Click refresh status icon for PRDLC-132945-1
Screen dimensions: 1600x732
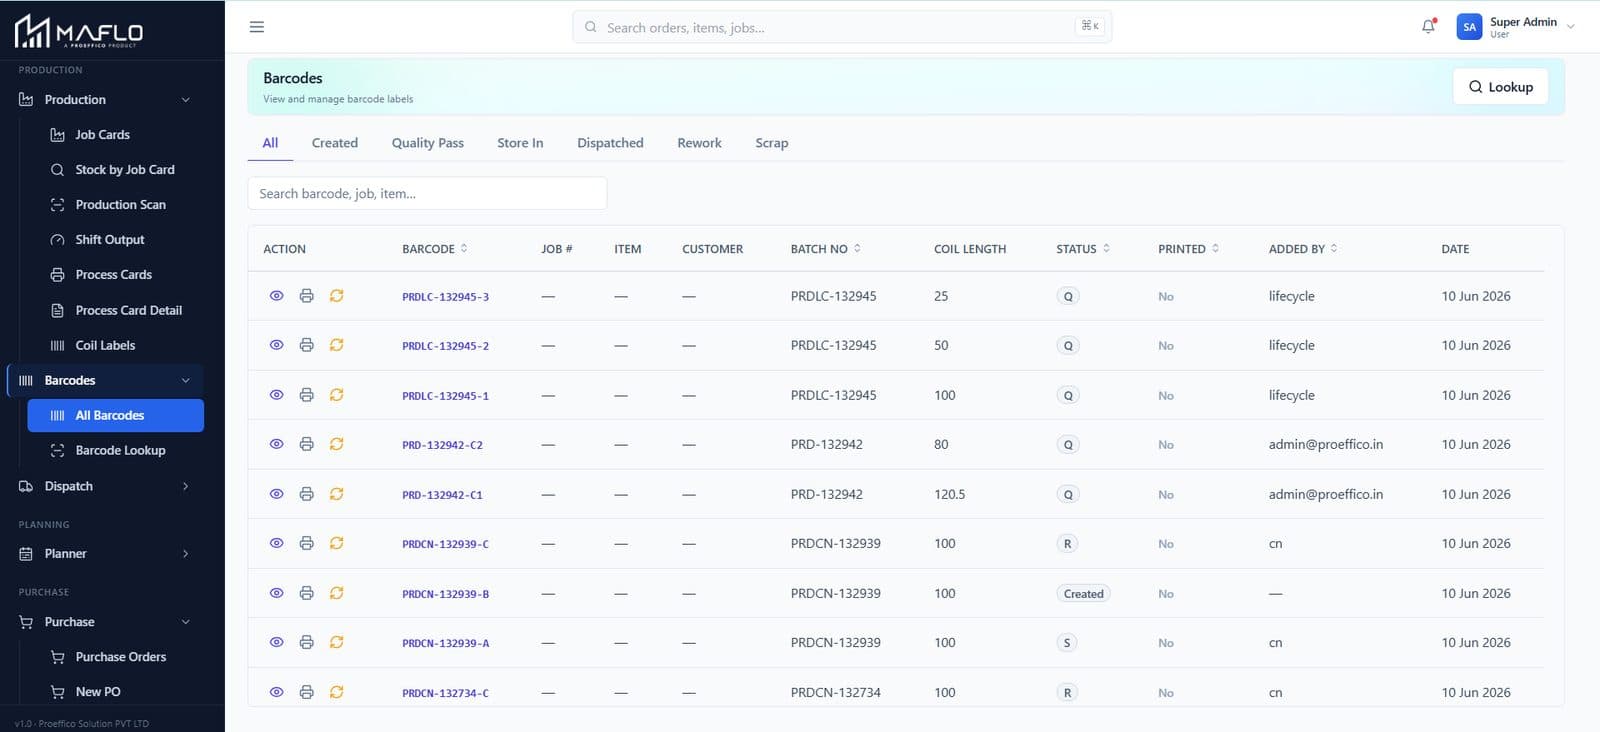pyautogui.click(x=337, y=395)
